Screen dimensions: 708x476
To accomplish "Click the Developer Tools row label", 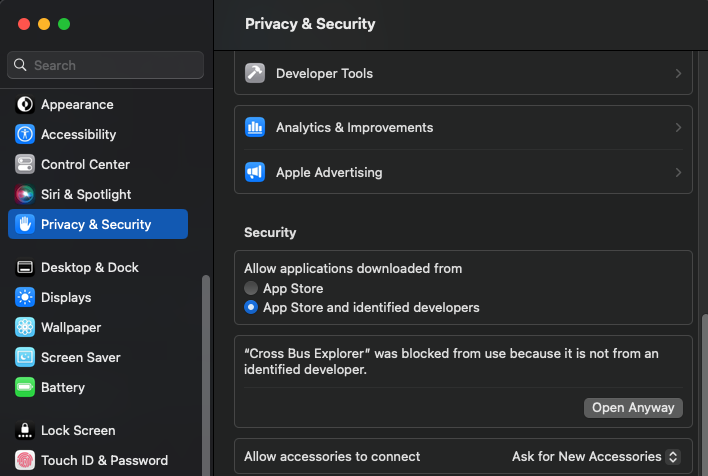I will [x=324, y=73].
